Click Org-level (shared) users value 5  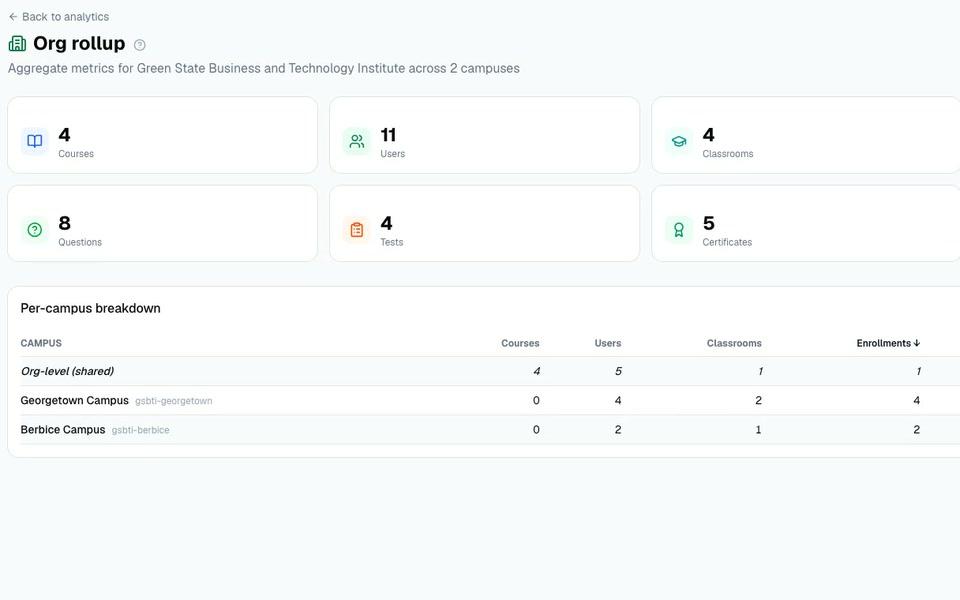coord(618,371)
